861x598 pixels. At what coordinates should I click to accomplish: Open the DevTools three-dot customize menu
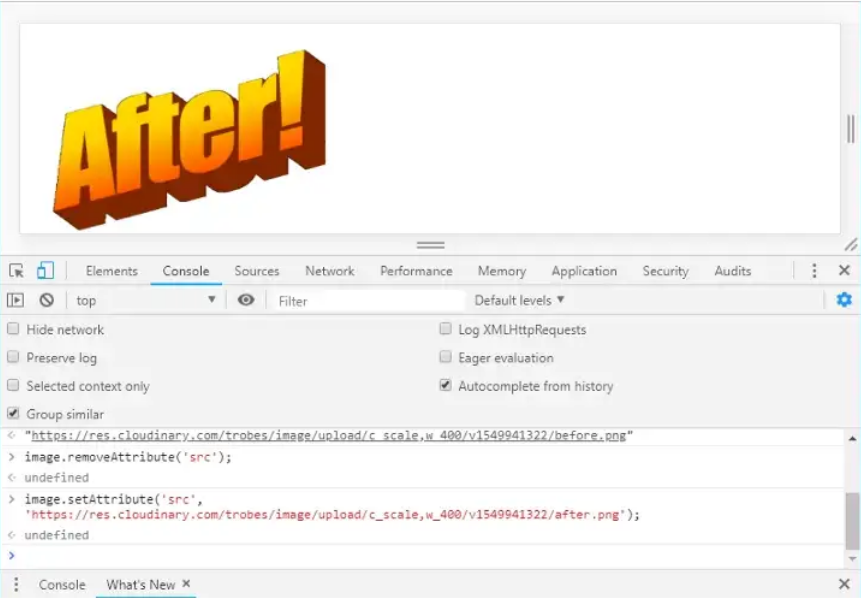(x=814, y=271)
